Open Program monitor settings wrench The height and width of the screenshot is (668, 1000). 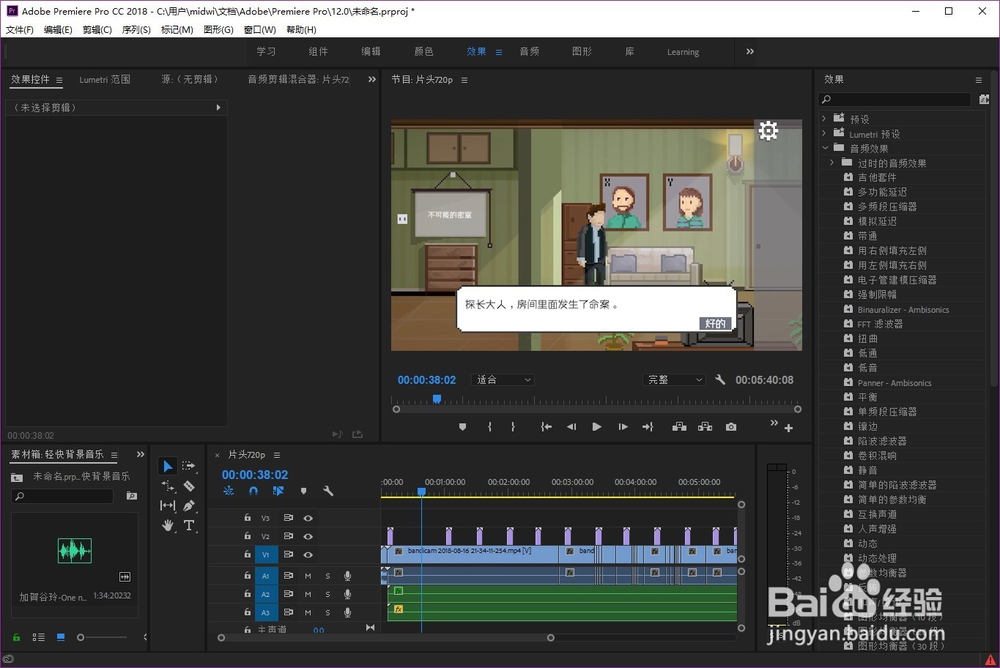pyautogui.click(x=720, y=380)
